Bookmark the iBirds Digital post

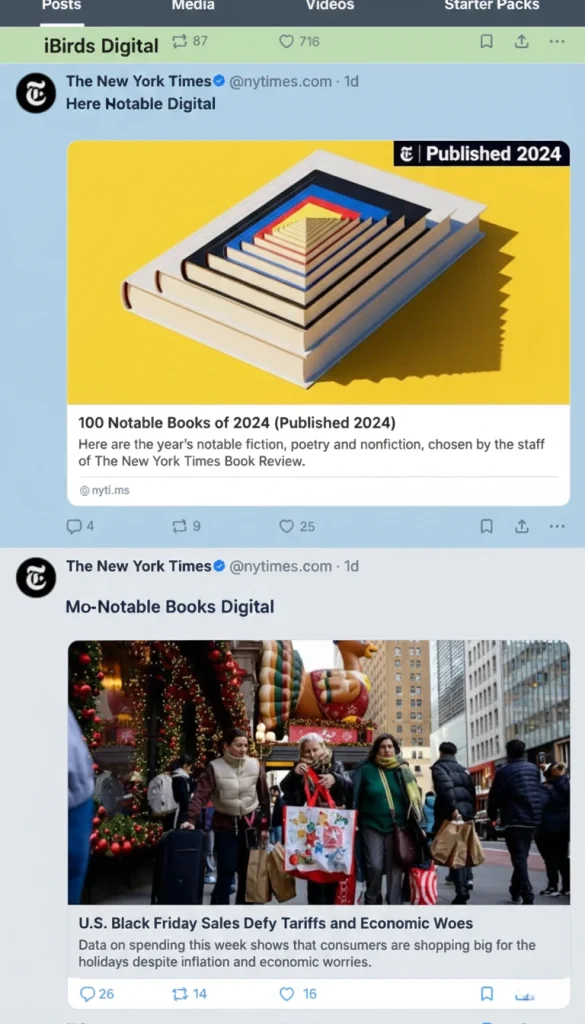(x=486, y=42)
